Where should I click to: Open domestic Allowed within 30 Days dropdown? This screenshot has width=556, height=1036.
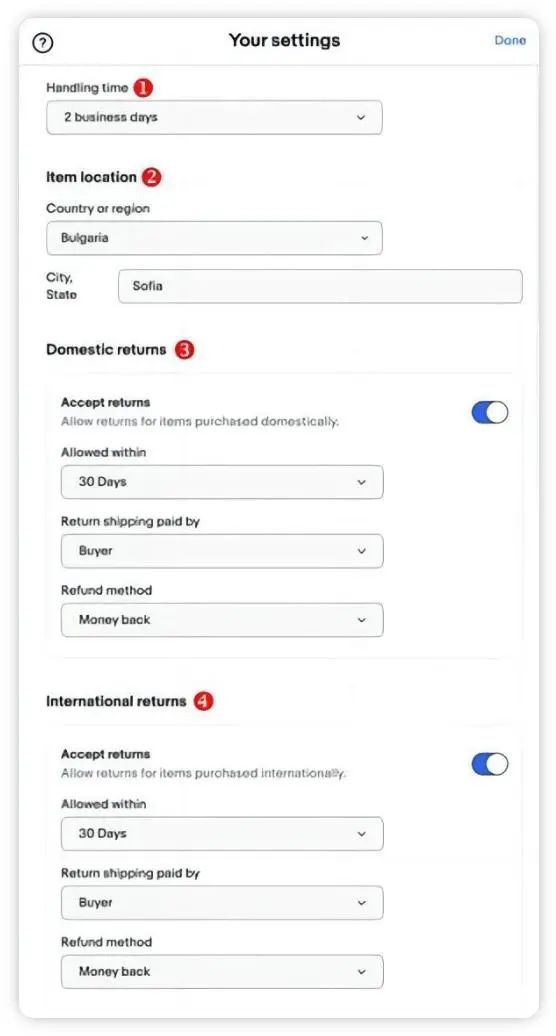(x=222, y=482)
